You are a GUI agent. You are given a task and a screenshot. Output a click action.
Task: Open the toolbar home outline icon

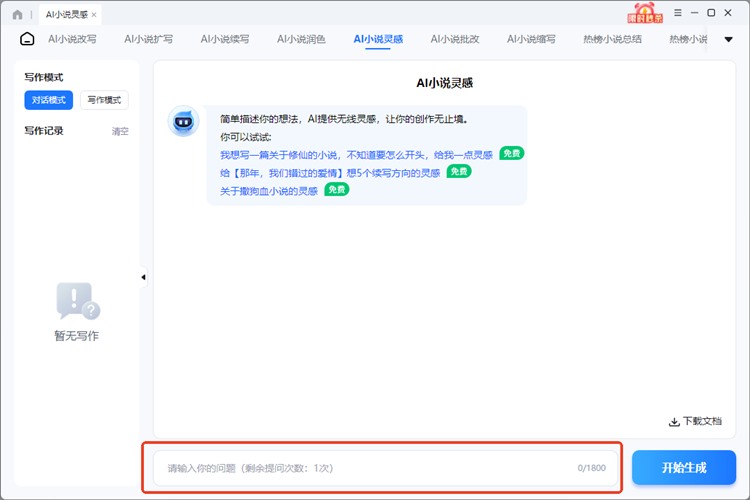tap(27, 39)
